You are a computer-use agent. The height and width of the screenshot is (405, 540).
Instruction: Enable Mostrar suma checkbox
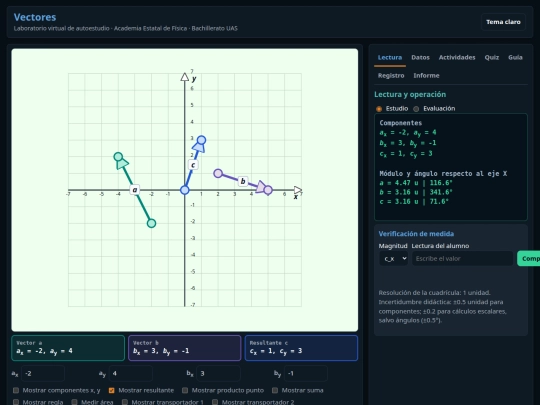(x=275, y=390)
